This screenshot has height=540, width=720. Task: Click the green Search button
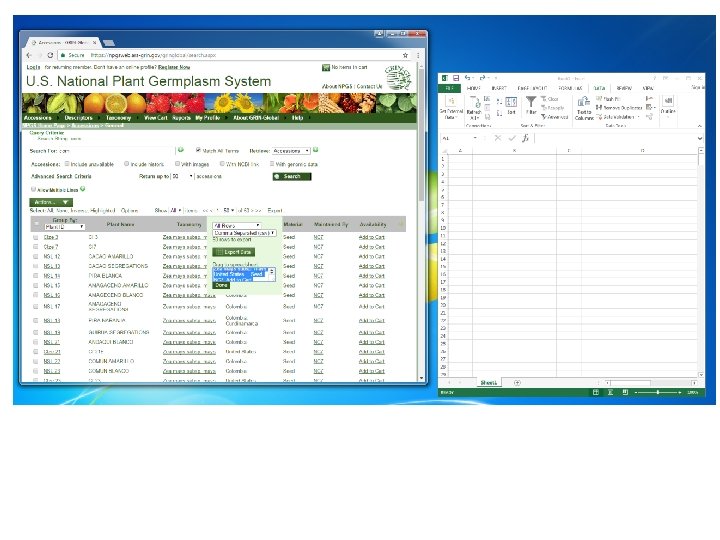[292, 176]
